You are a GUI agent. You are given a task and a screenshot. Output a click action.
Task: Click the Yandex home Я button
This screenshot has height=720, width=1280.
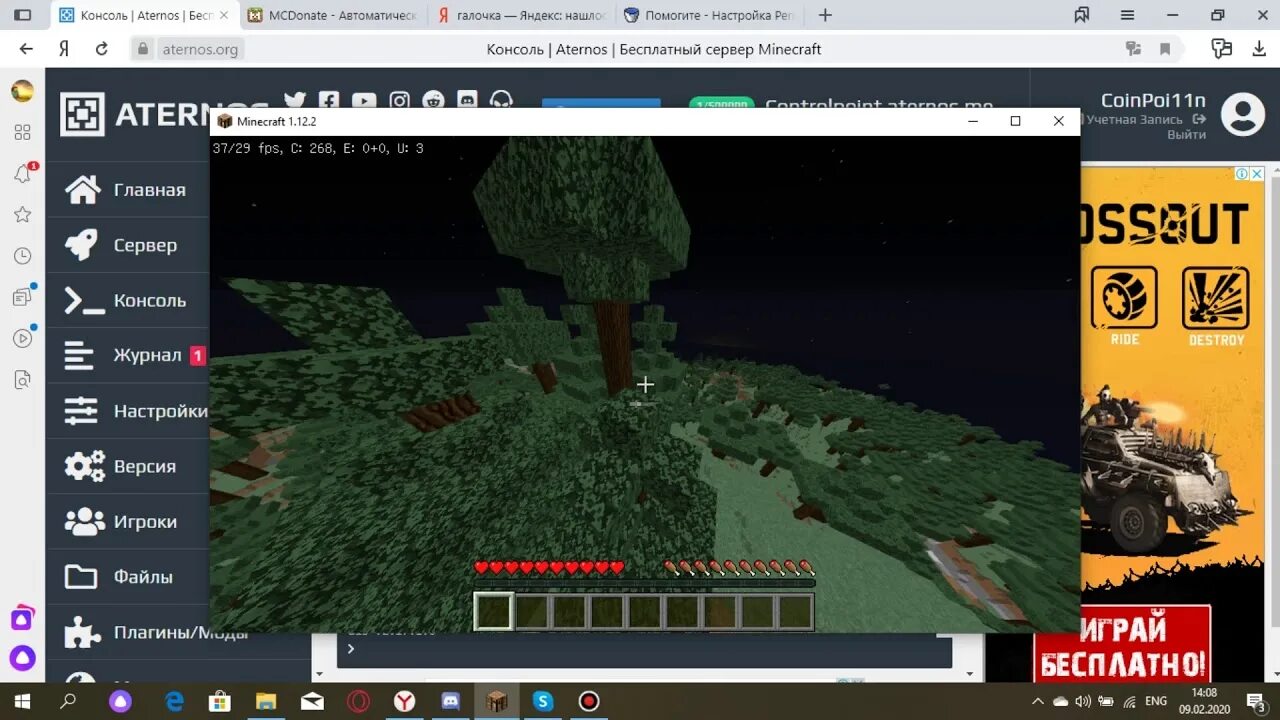tap(64, 49)
